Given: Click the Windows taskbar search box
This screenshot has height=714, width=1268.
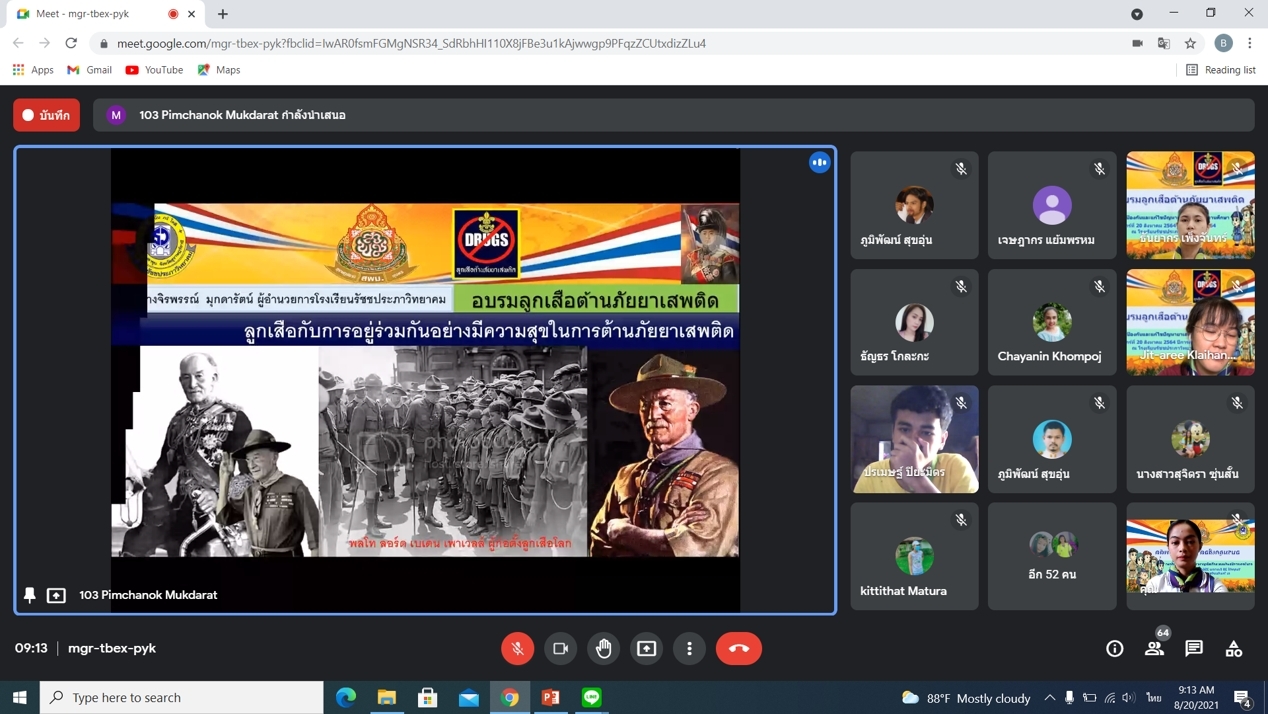Looking at the screenshot, I should point(182,697).
